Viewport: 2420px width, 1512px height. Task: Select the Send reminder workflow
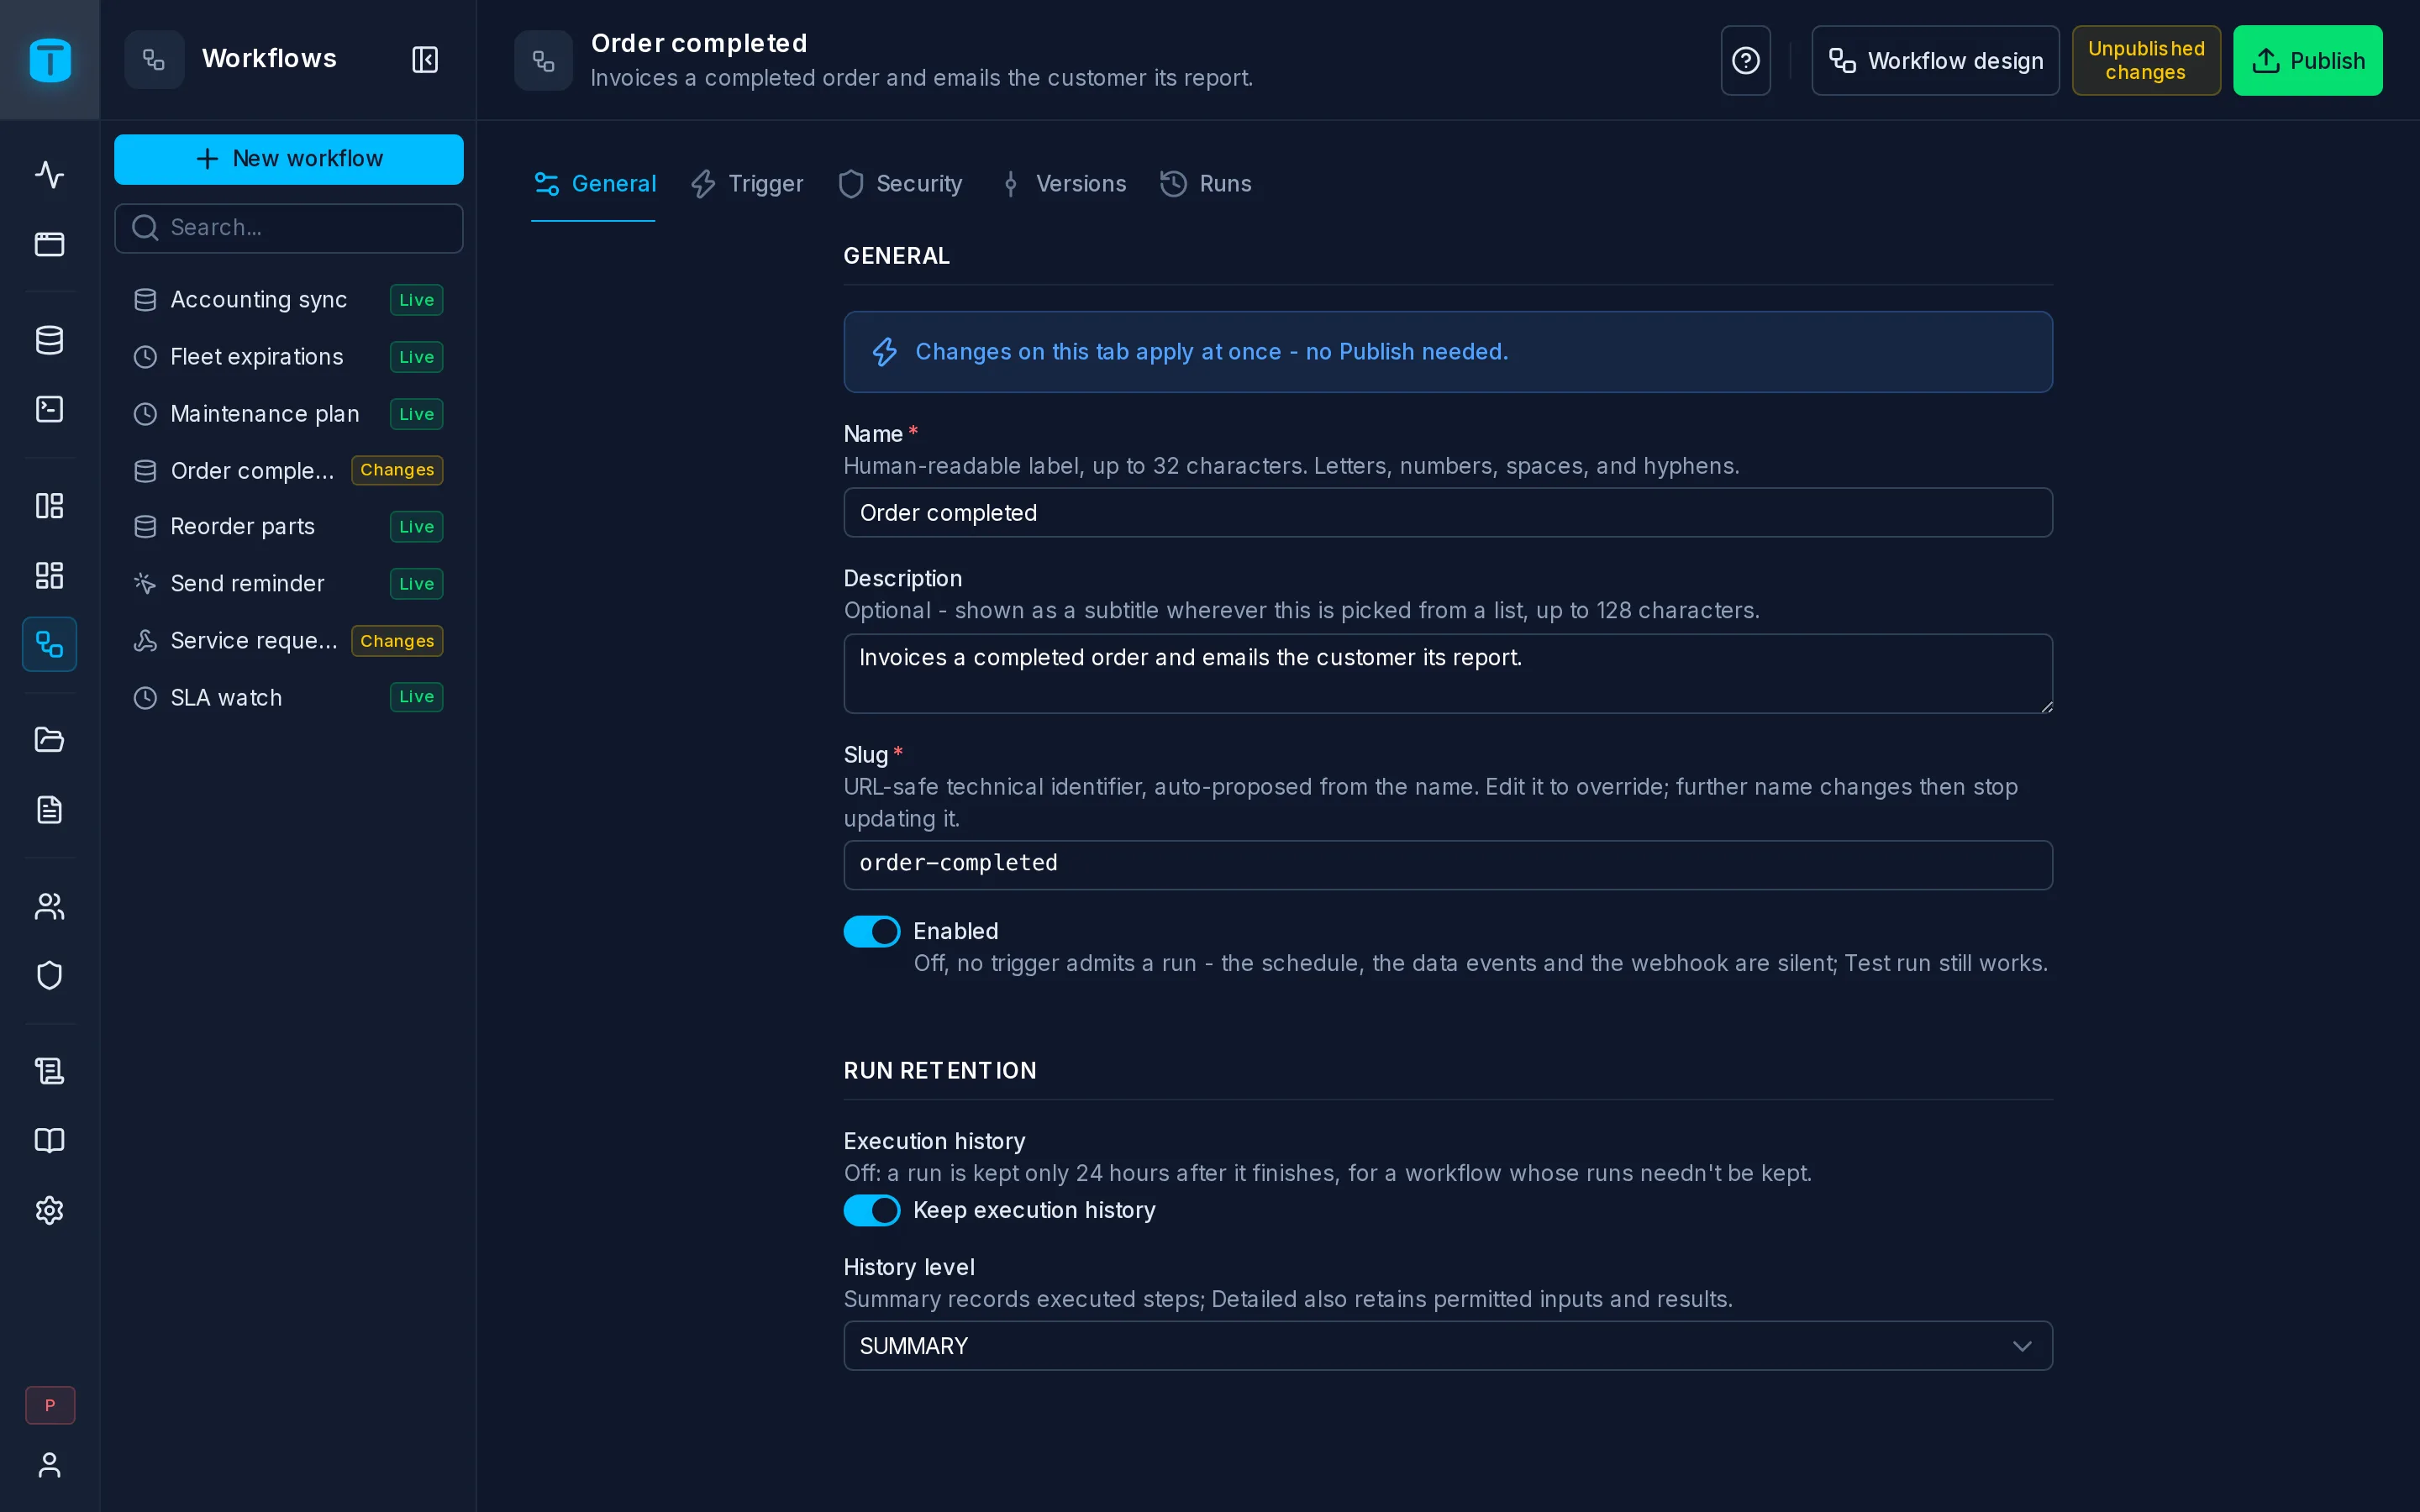(288, 584)
